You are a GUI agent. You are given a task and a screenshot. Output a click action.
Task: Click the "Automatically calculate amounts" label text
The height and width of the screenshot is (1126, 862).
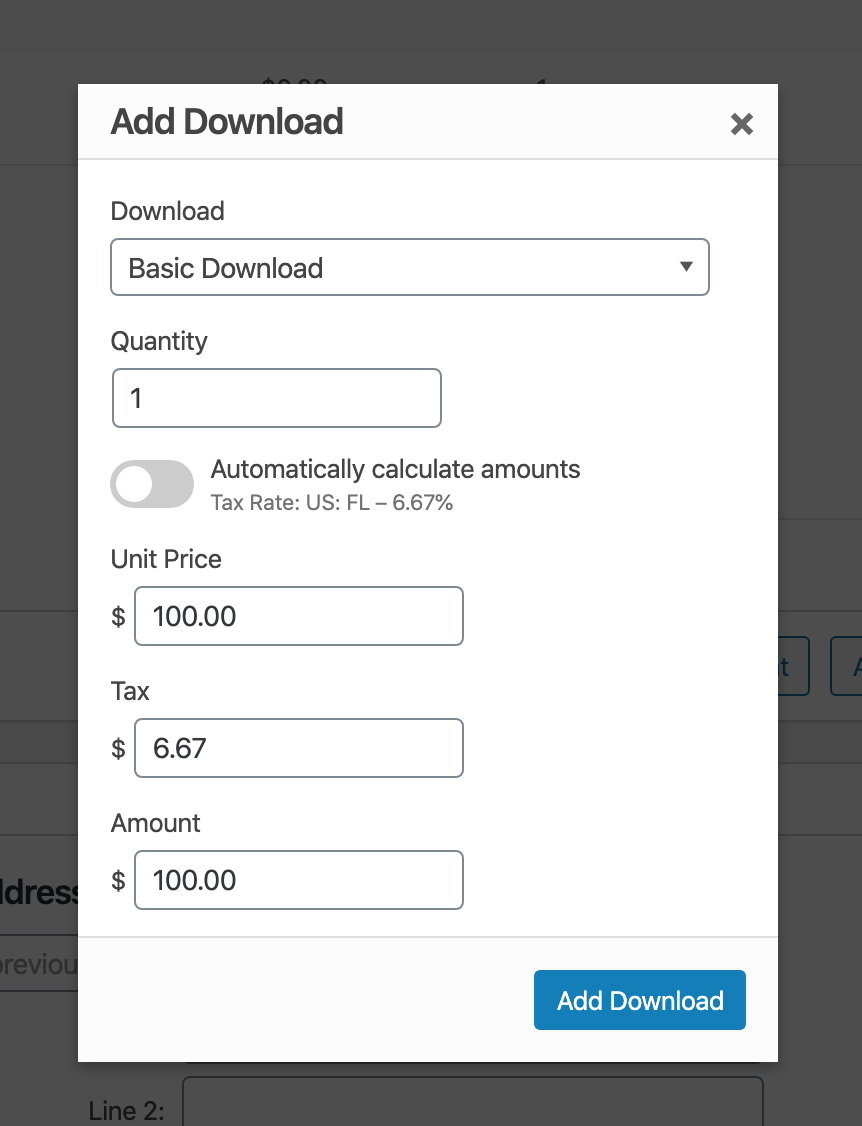tap(395, 469)
